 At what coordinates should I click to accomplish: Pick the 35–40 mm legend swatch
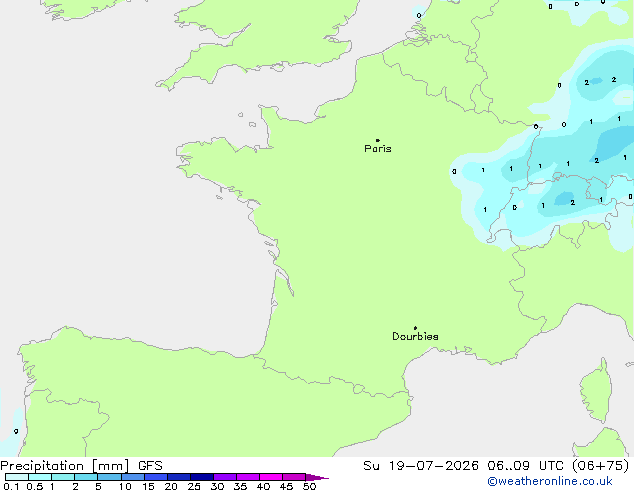coord(248,477)
